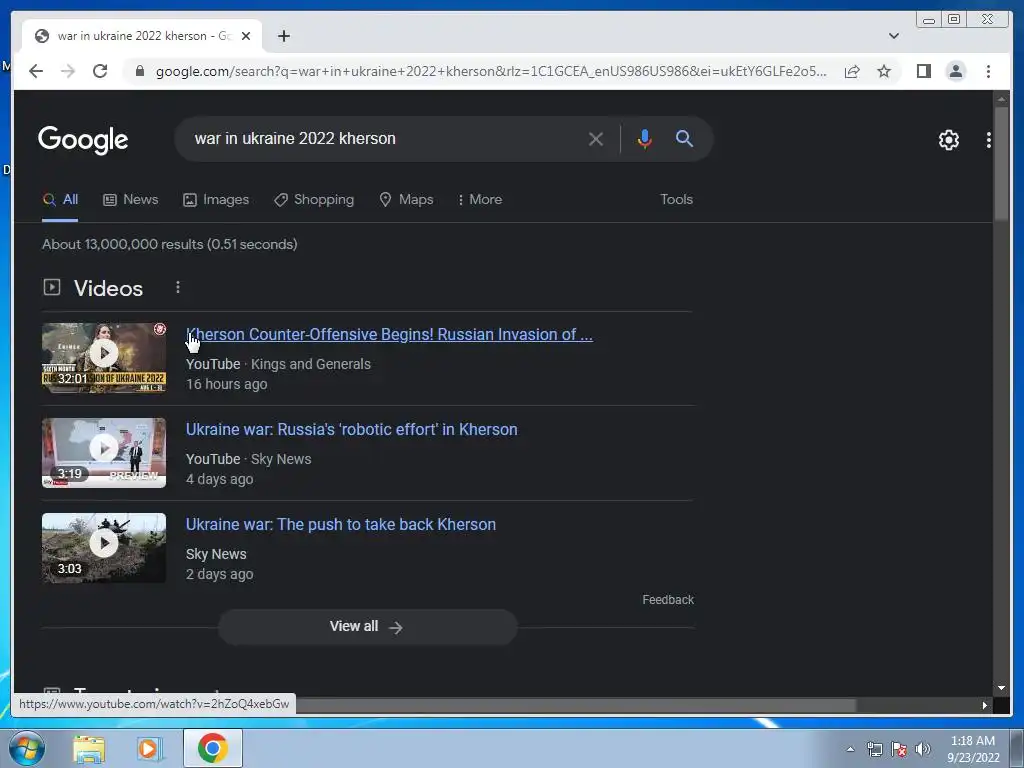Bookmark this page with the star
This screenshot has width=1024, height=768.
(884, 71)
